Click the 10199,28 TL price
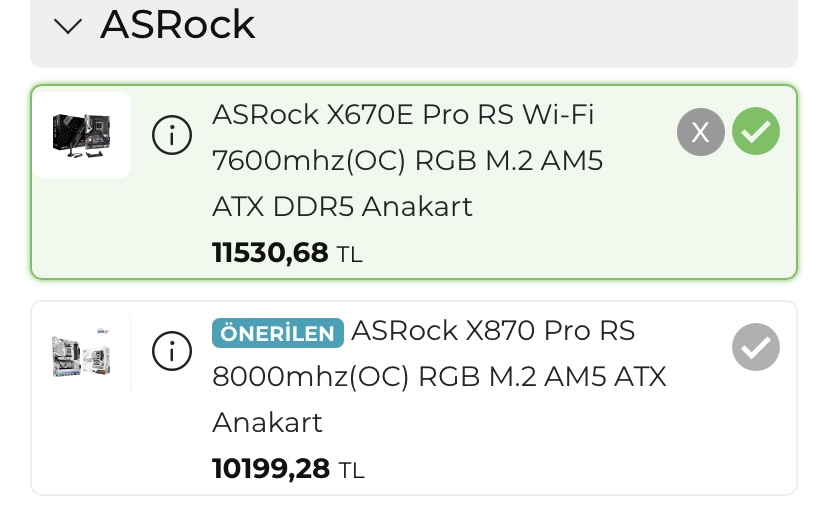The width and height of the screenshot is (828, 510). 271,468
